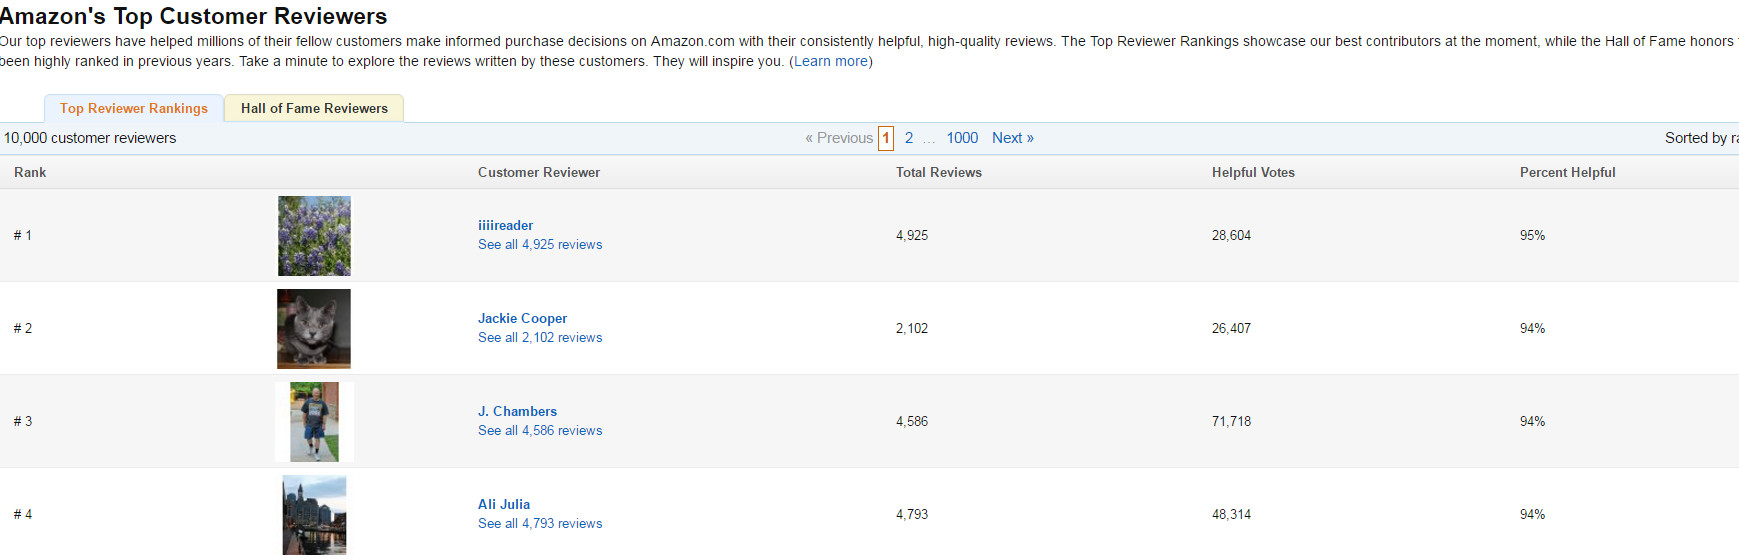This screenshot has width=1739, height=560.
Task: Open Jackie Cooper reviewer name link
Action: tap(522, 318)
